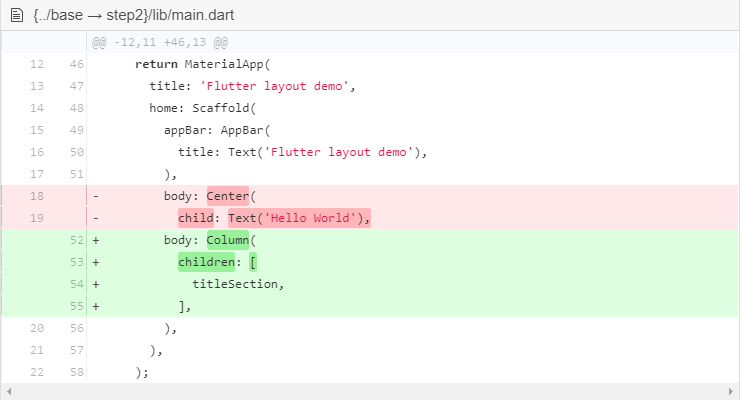Click the 'titleSection,' added line
Screen dimensions: 740x400
pyautogui.click(x=238, y=284)
